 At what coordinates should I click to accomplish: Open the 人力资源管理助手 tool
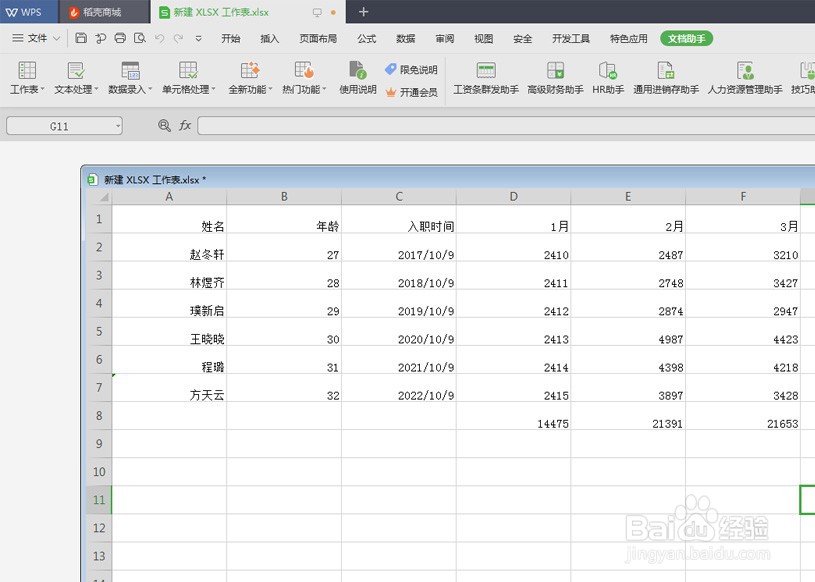point(745,78)
